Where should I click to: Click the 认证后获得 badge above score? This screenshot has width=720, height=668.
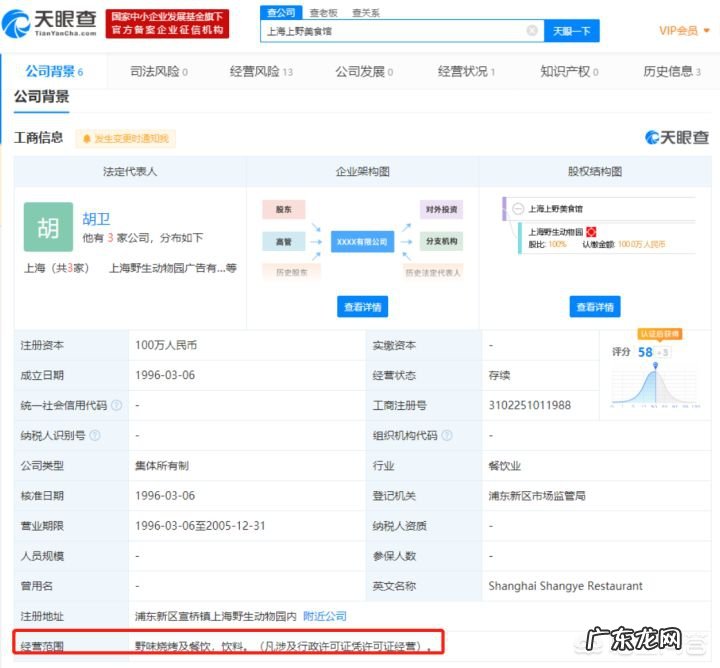click(x=659, y=334)
